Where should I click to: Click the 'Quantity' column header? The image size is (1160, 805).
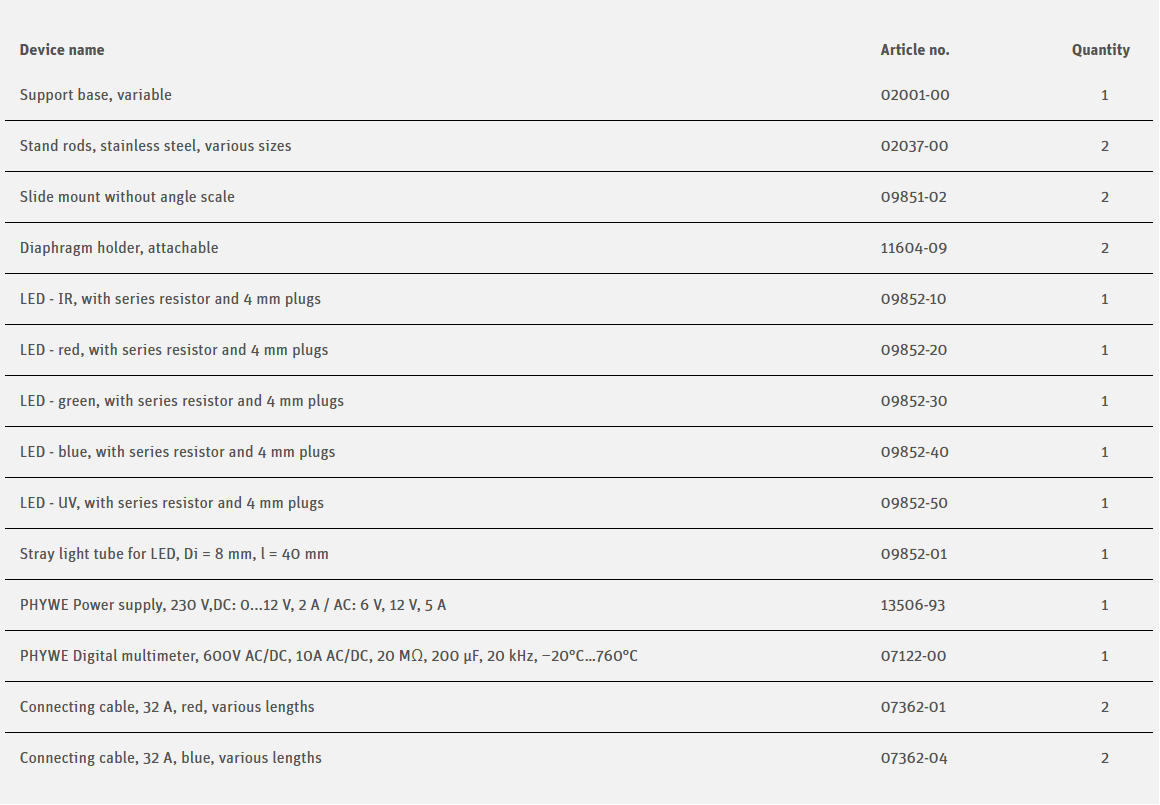coord(1100,50)
